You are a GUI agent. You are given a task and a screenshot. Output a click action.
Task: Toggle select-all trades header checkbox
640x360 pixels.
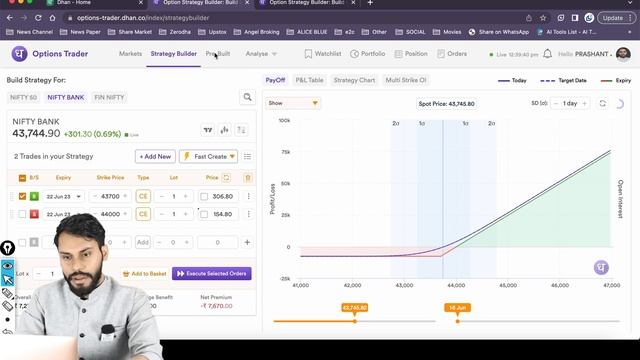(x=22, y=178)
